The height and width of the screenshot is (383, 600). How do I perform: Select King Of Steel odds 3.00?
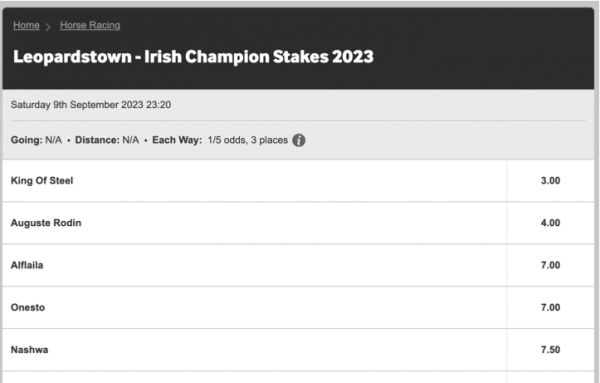(550, 181)
